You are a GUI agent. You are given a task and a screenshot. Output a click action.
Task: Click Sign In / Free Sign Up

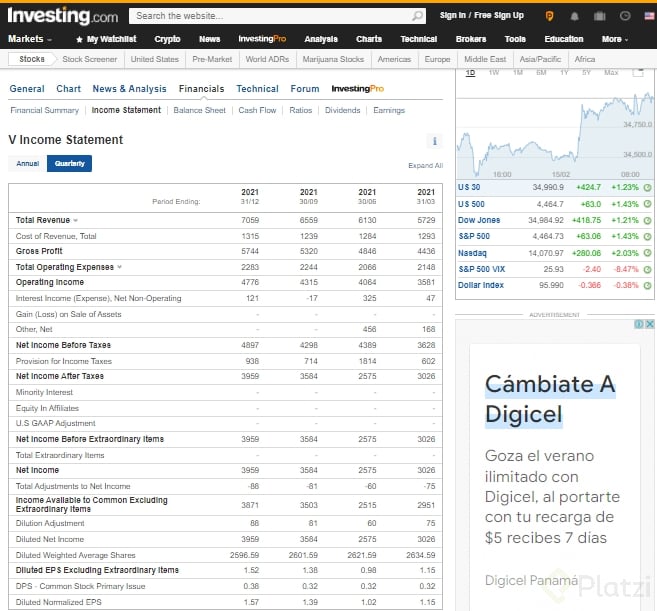coord(481,16)
